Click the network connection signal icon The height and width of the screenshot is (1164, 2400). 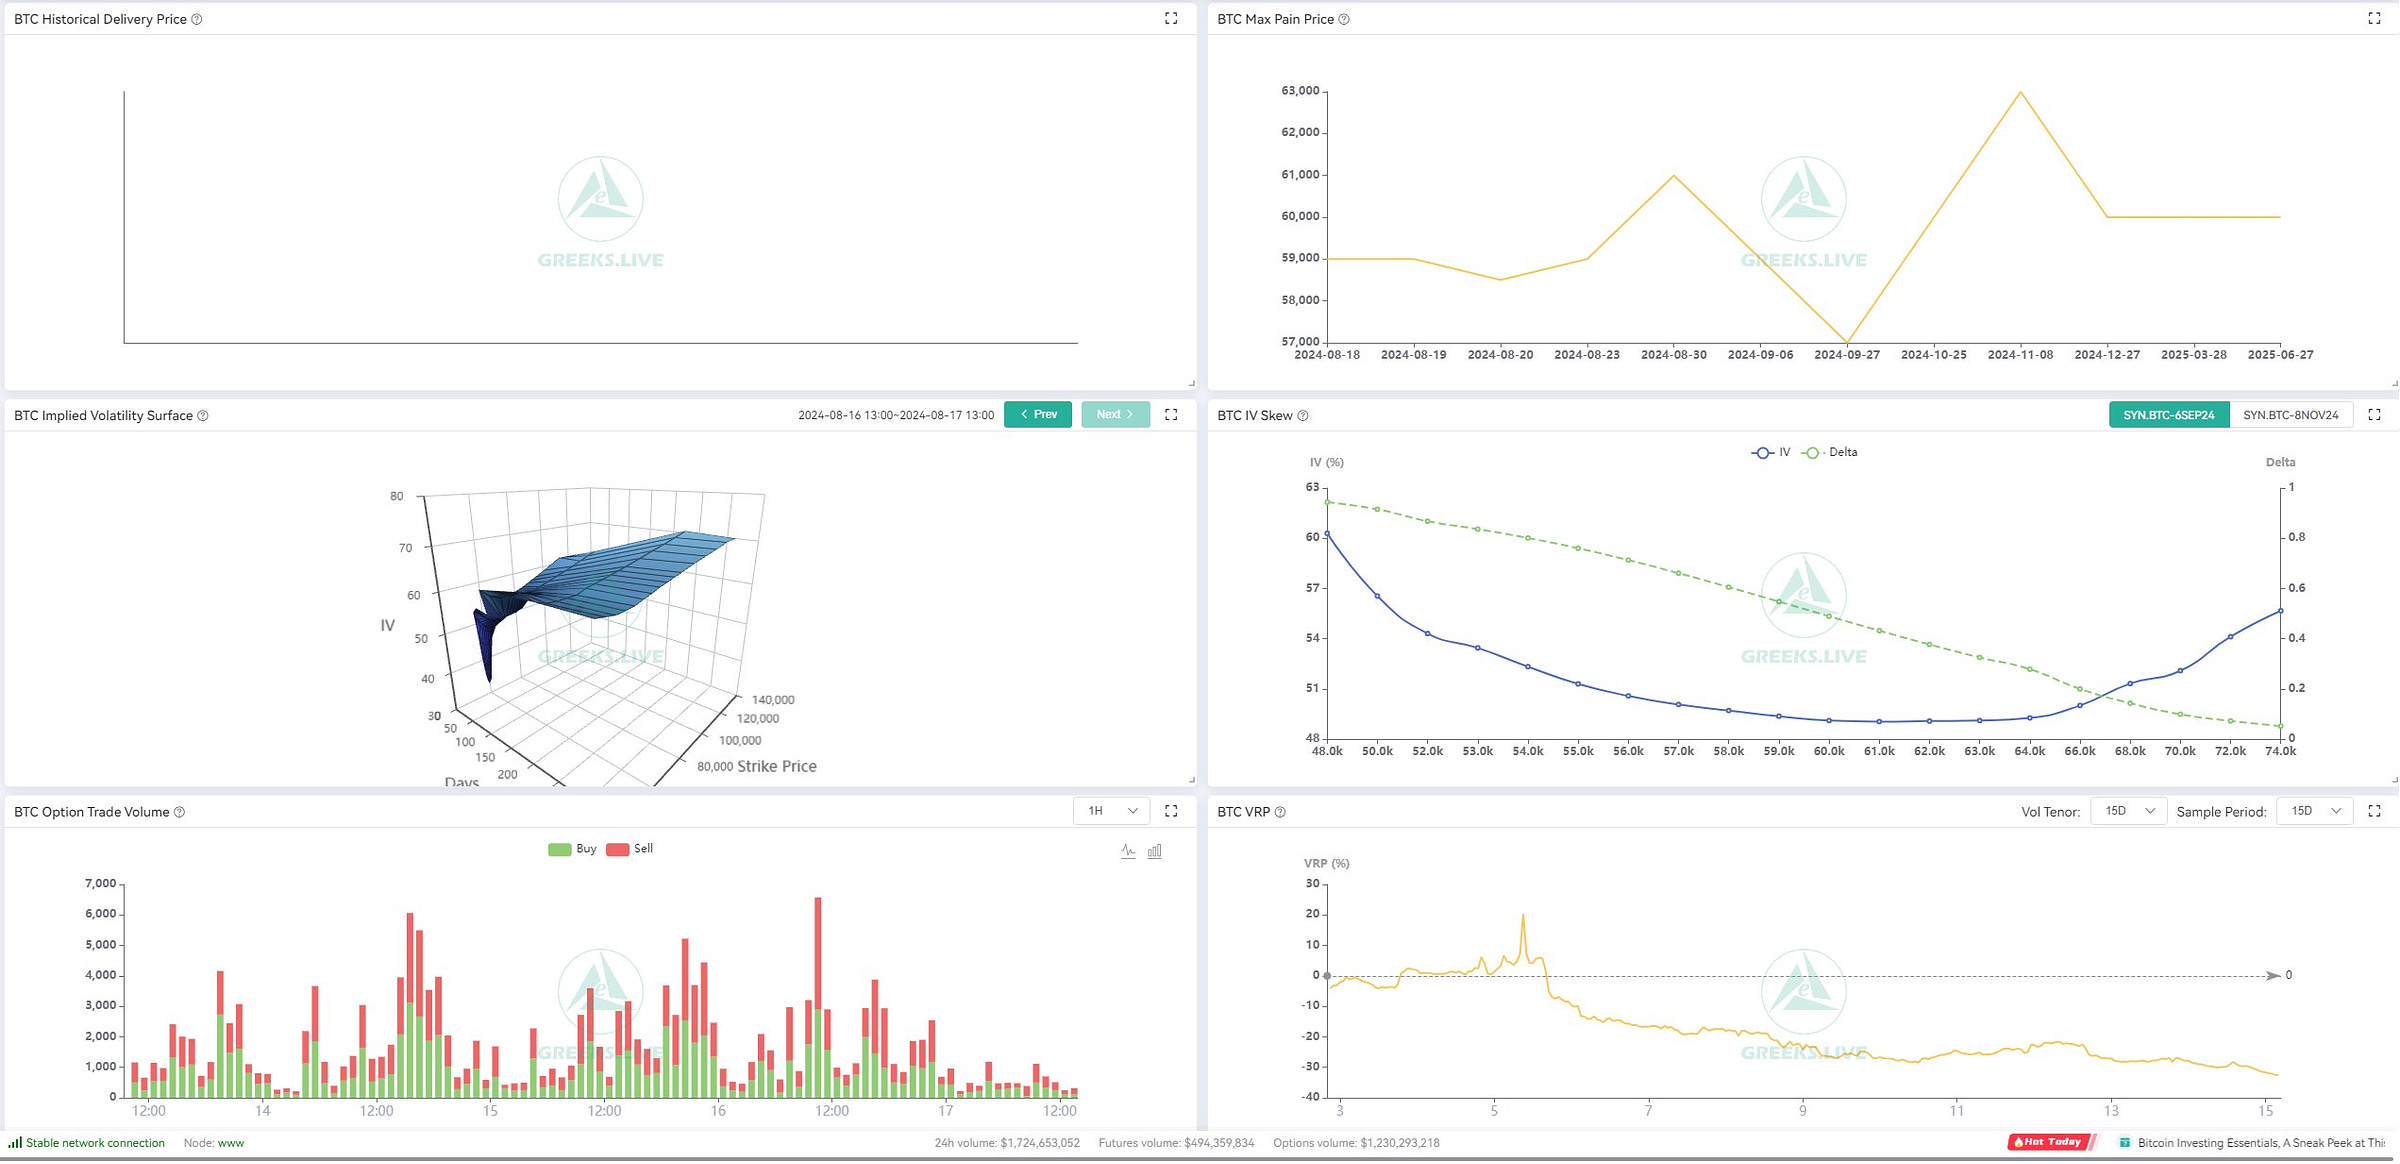[x=15, y=1142]
